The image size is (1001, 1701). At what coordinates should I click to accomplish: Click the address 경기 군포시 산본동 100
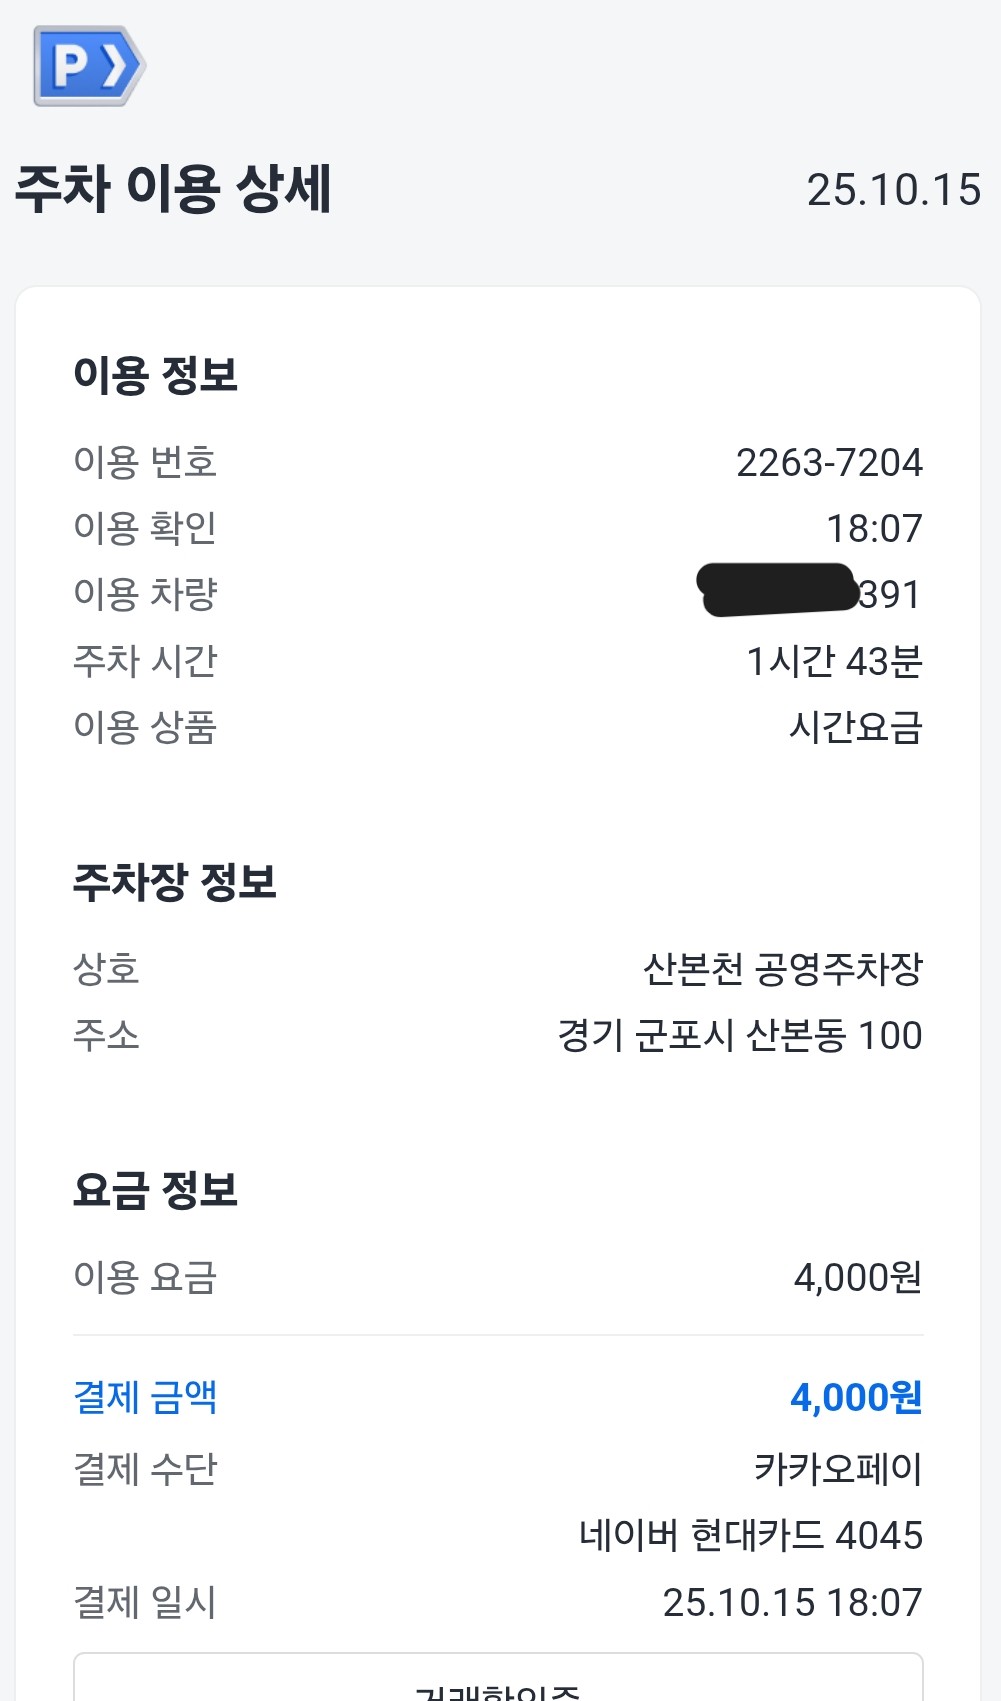pyautogui.click(x=739, y=1035)
